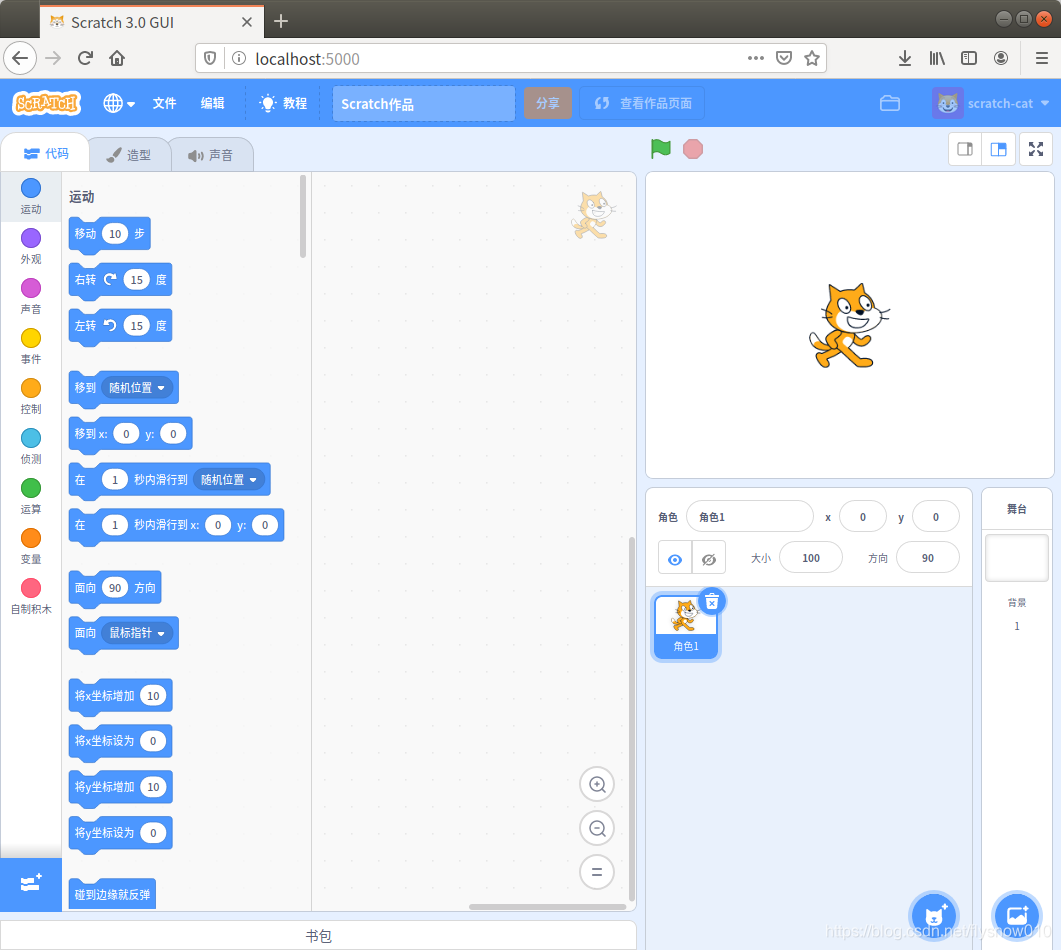Open the 书包 backpack bar
The height and width of the screenshot is (950, 1061).
pos(318,936)
